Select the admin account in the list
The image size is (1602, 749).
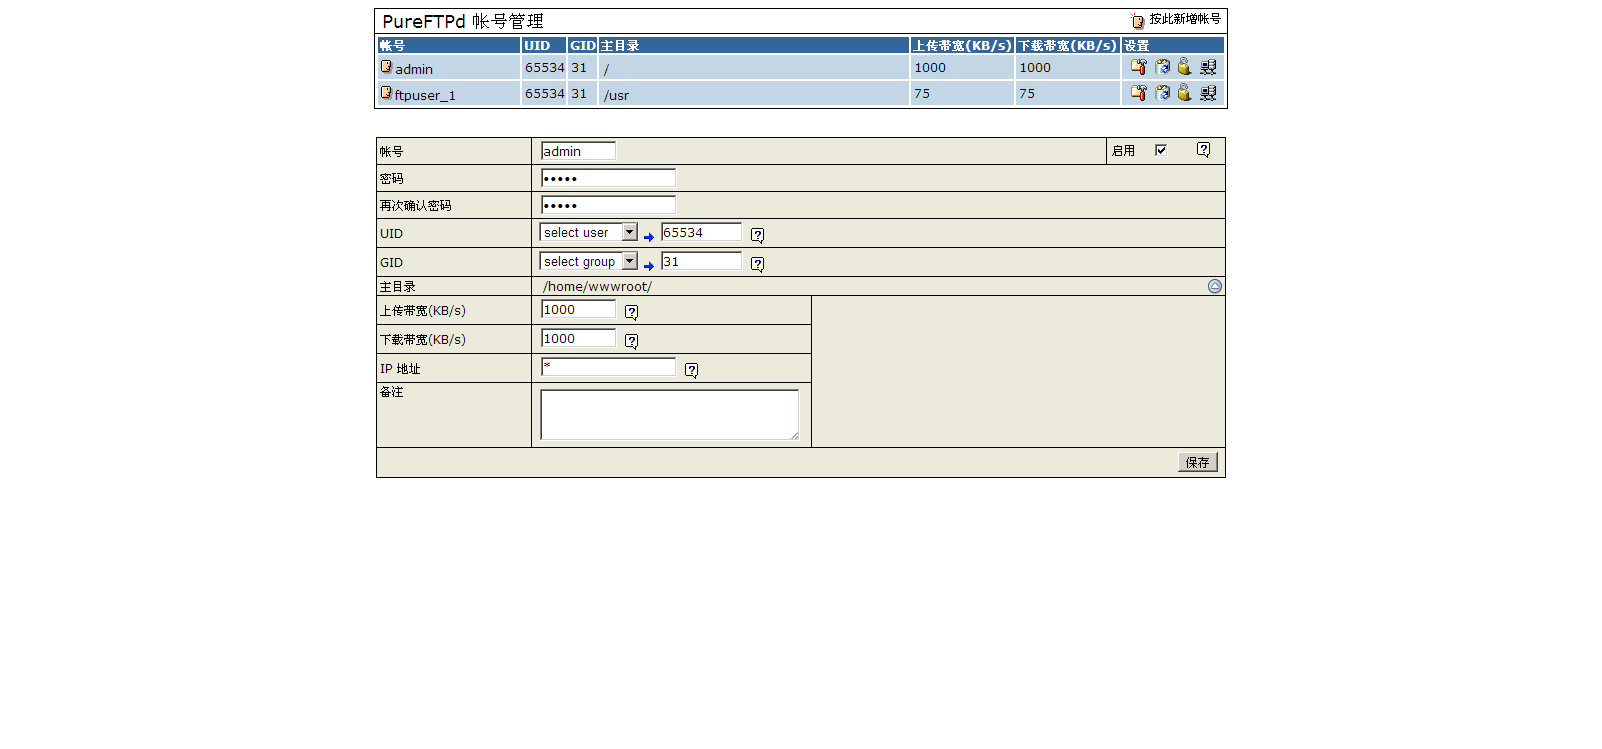[x=413, y=69]
